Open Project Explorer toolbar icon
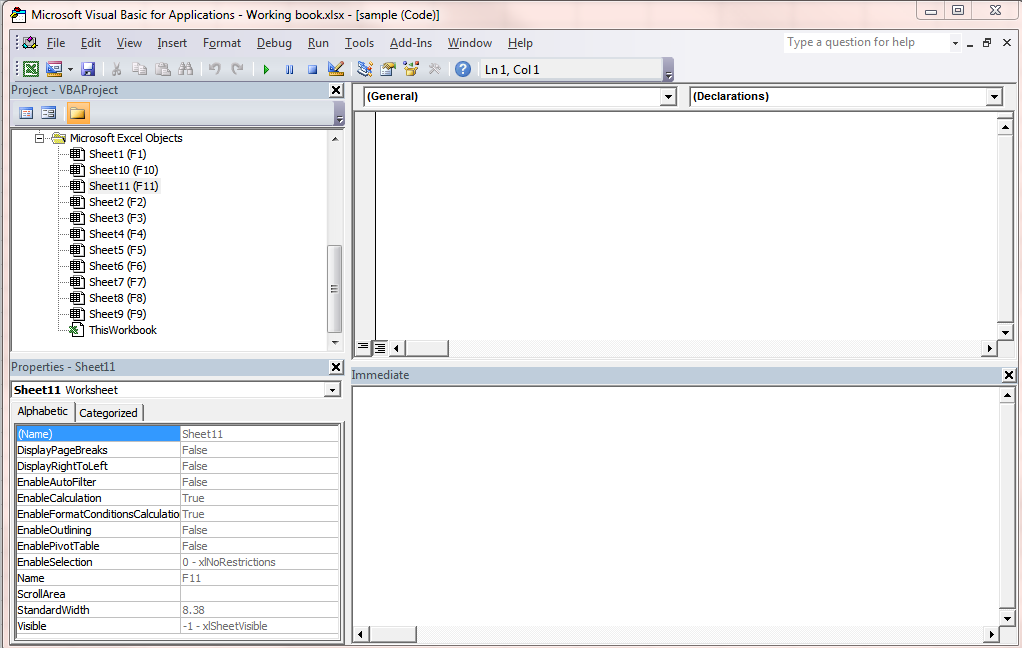Image resolution: width=1022 pixels, height=648 pixels. [x=365, y=69]
